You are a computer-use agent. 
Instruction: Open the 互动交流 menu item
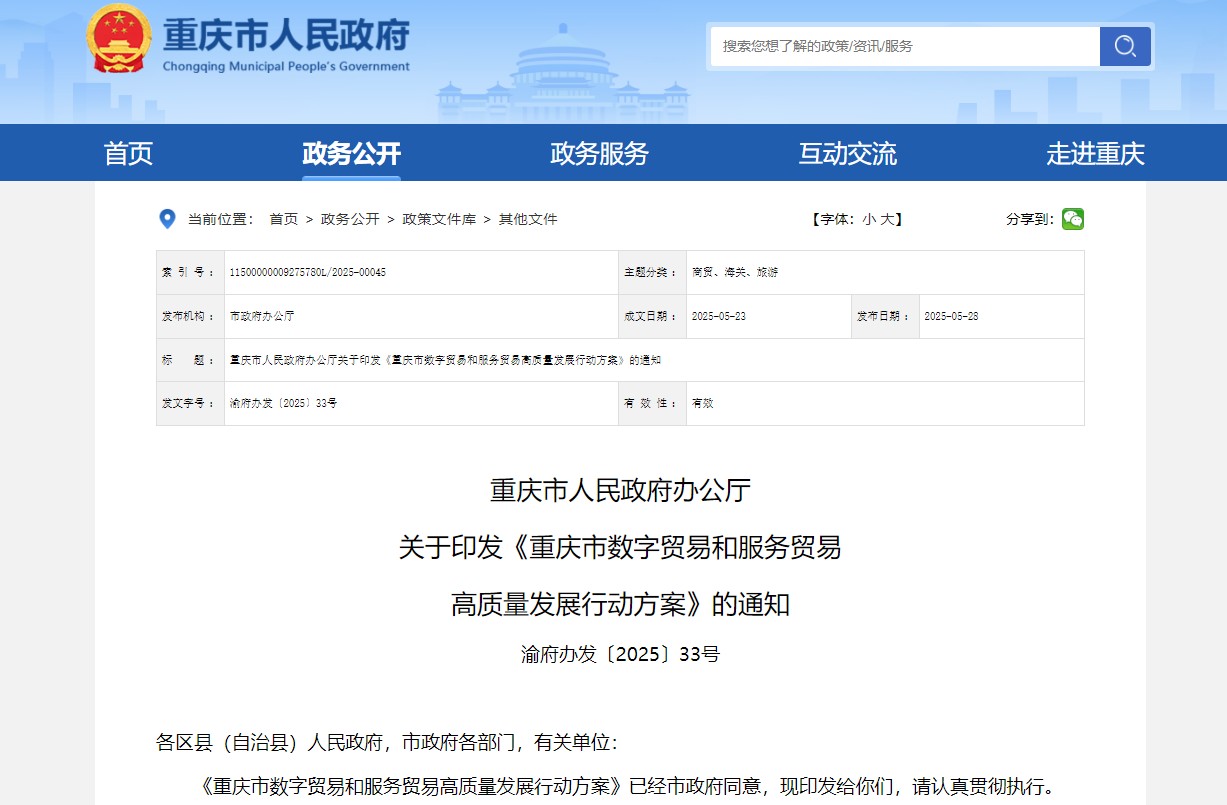click(x=847, y=154)
